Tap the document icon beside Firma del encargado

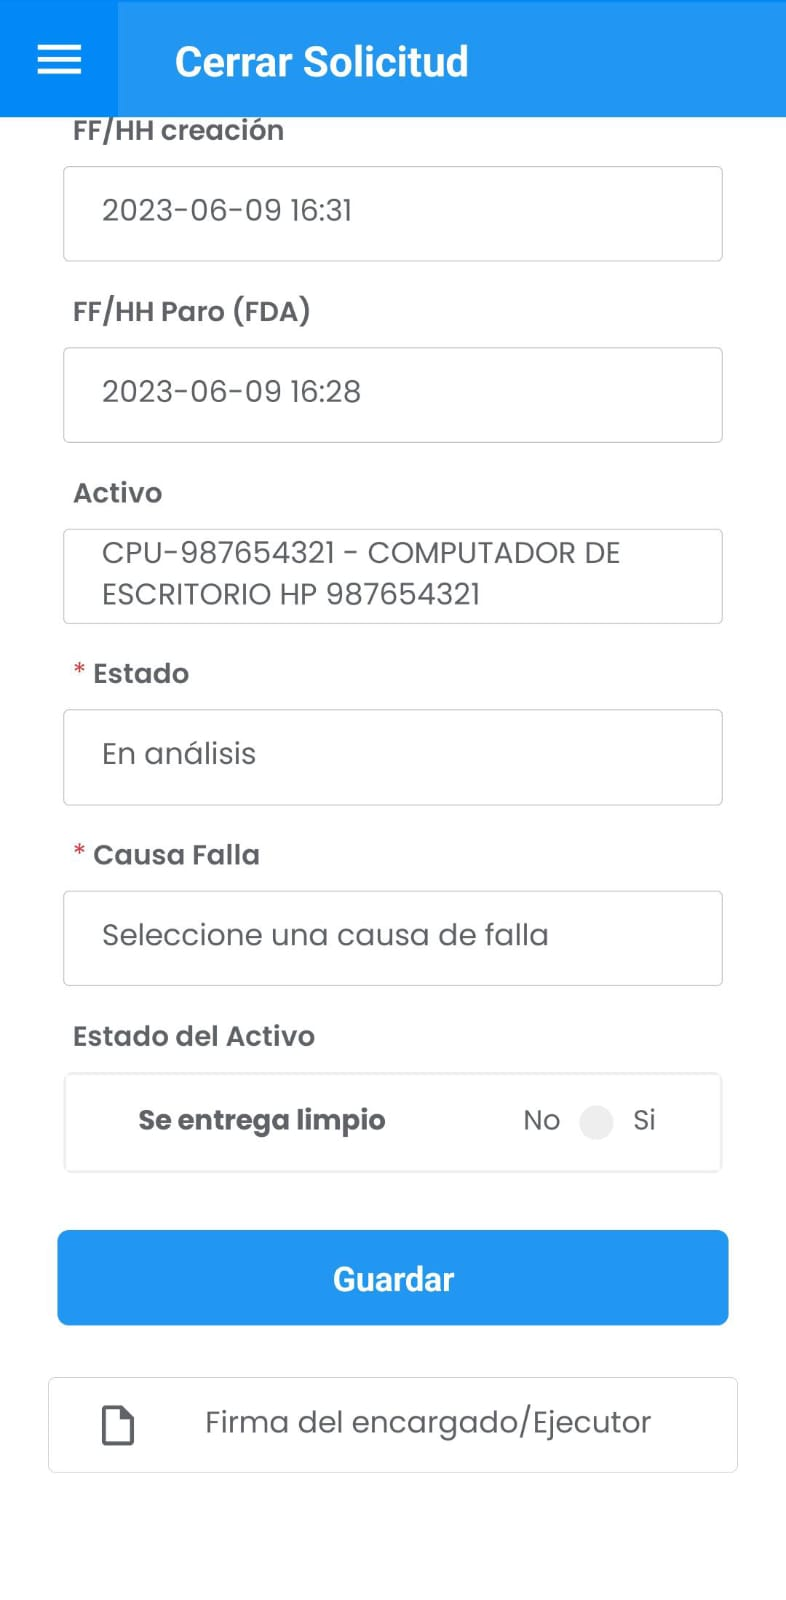pyautogui.click(x=118, y=1425)
